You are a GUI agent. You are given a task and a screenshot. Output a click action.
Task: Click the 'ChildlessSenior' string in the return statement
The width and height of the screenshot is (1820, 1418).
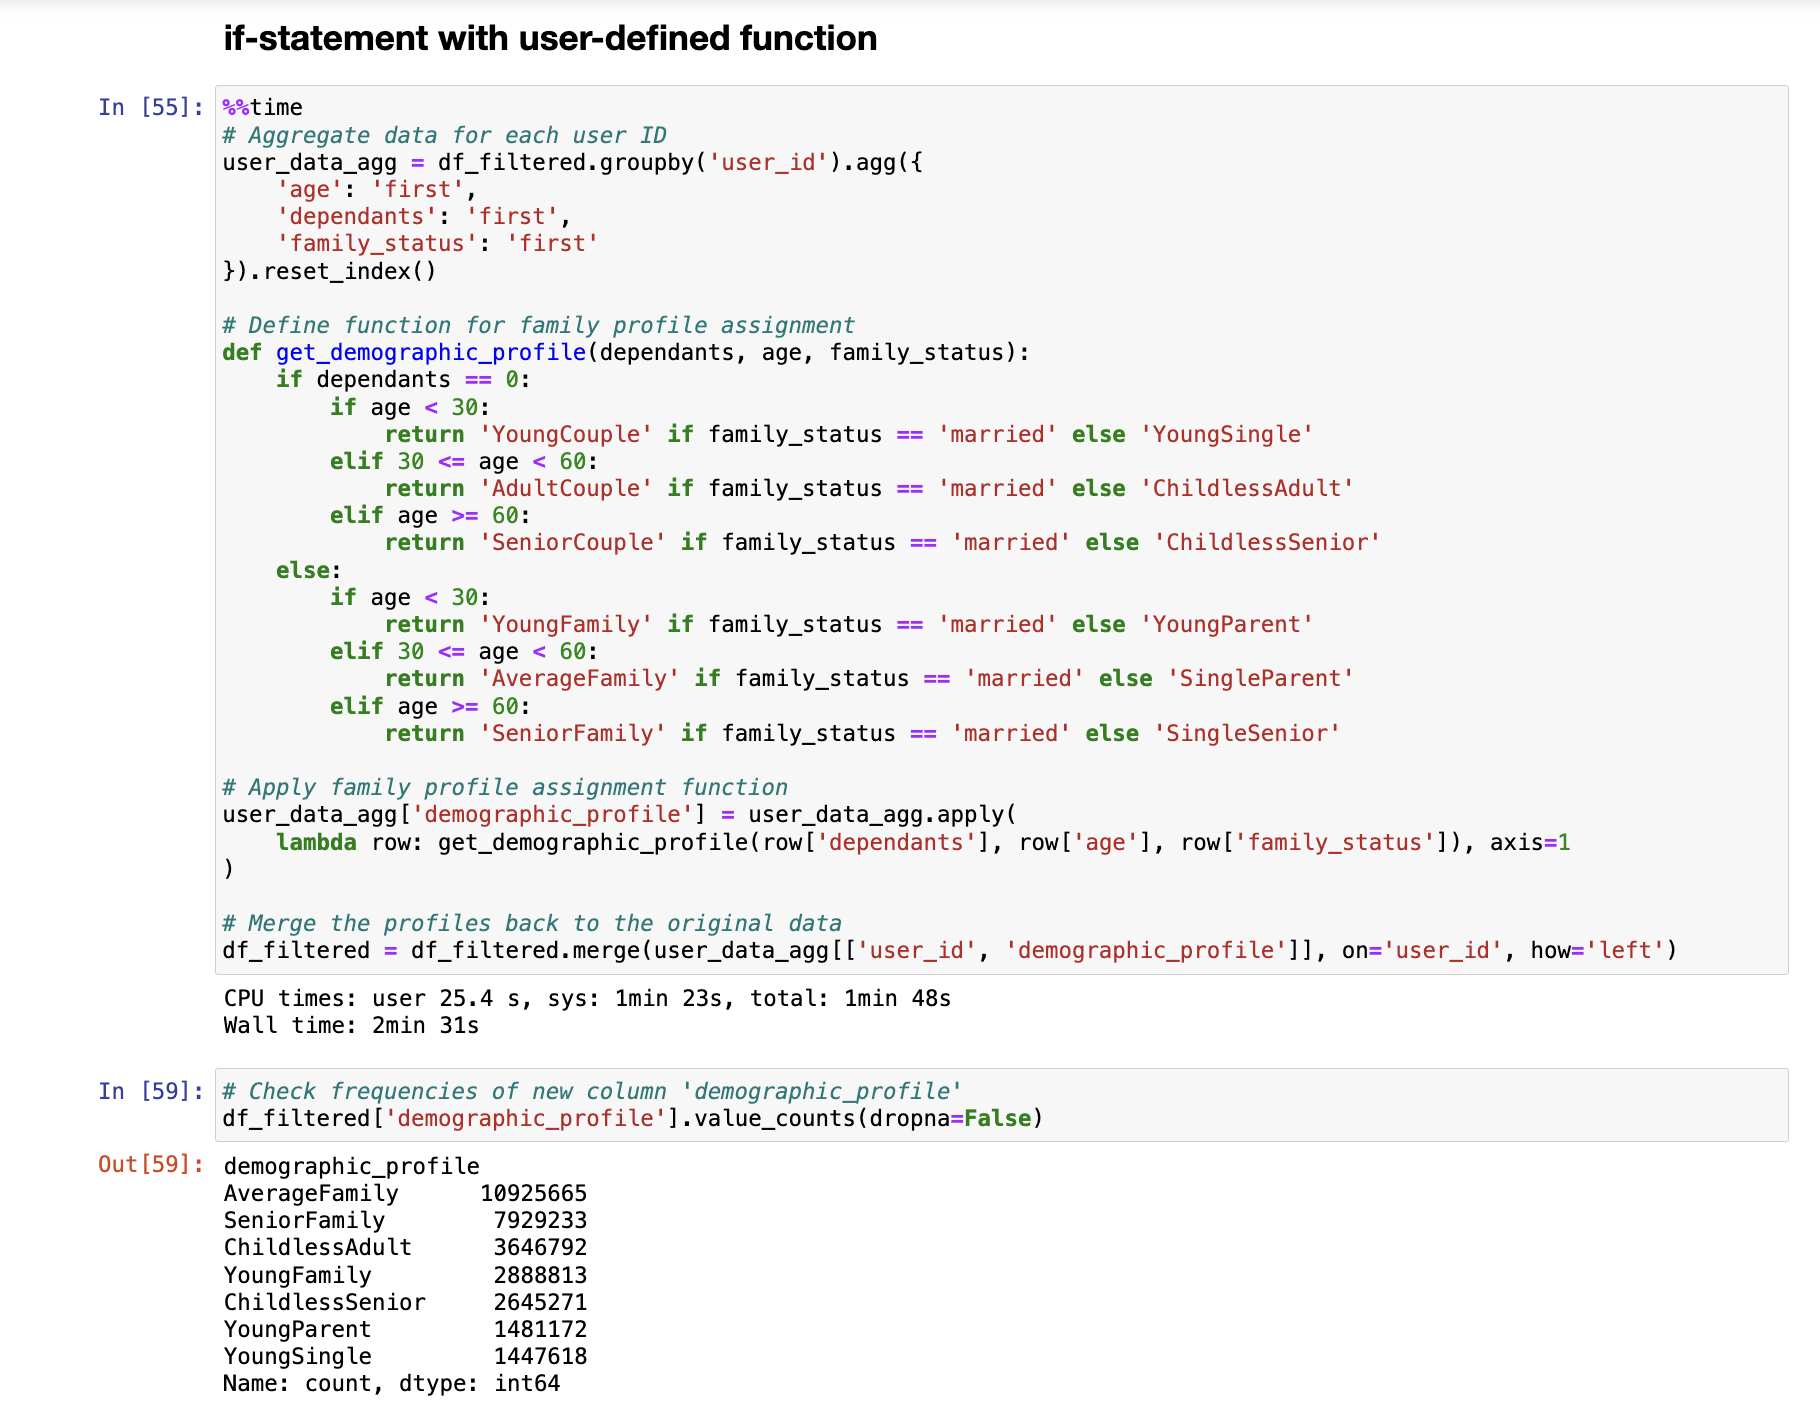[1267, 542]
